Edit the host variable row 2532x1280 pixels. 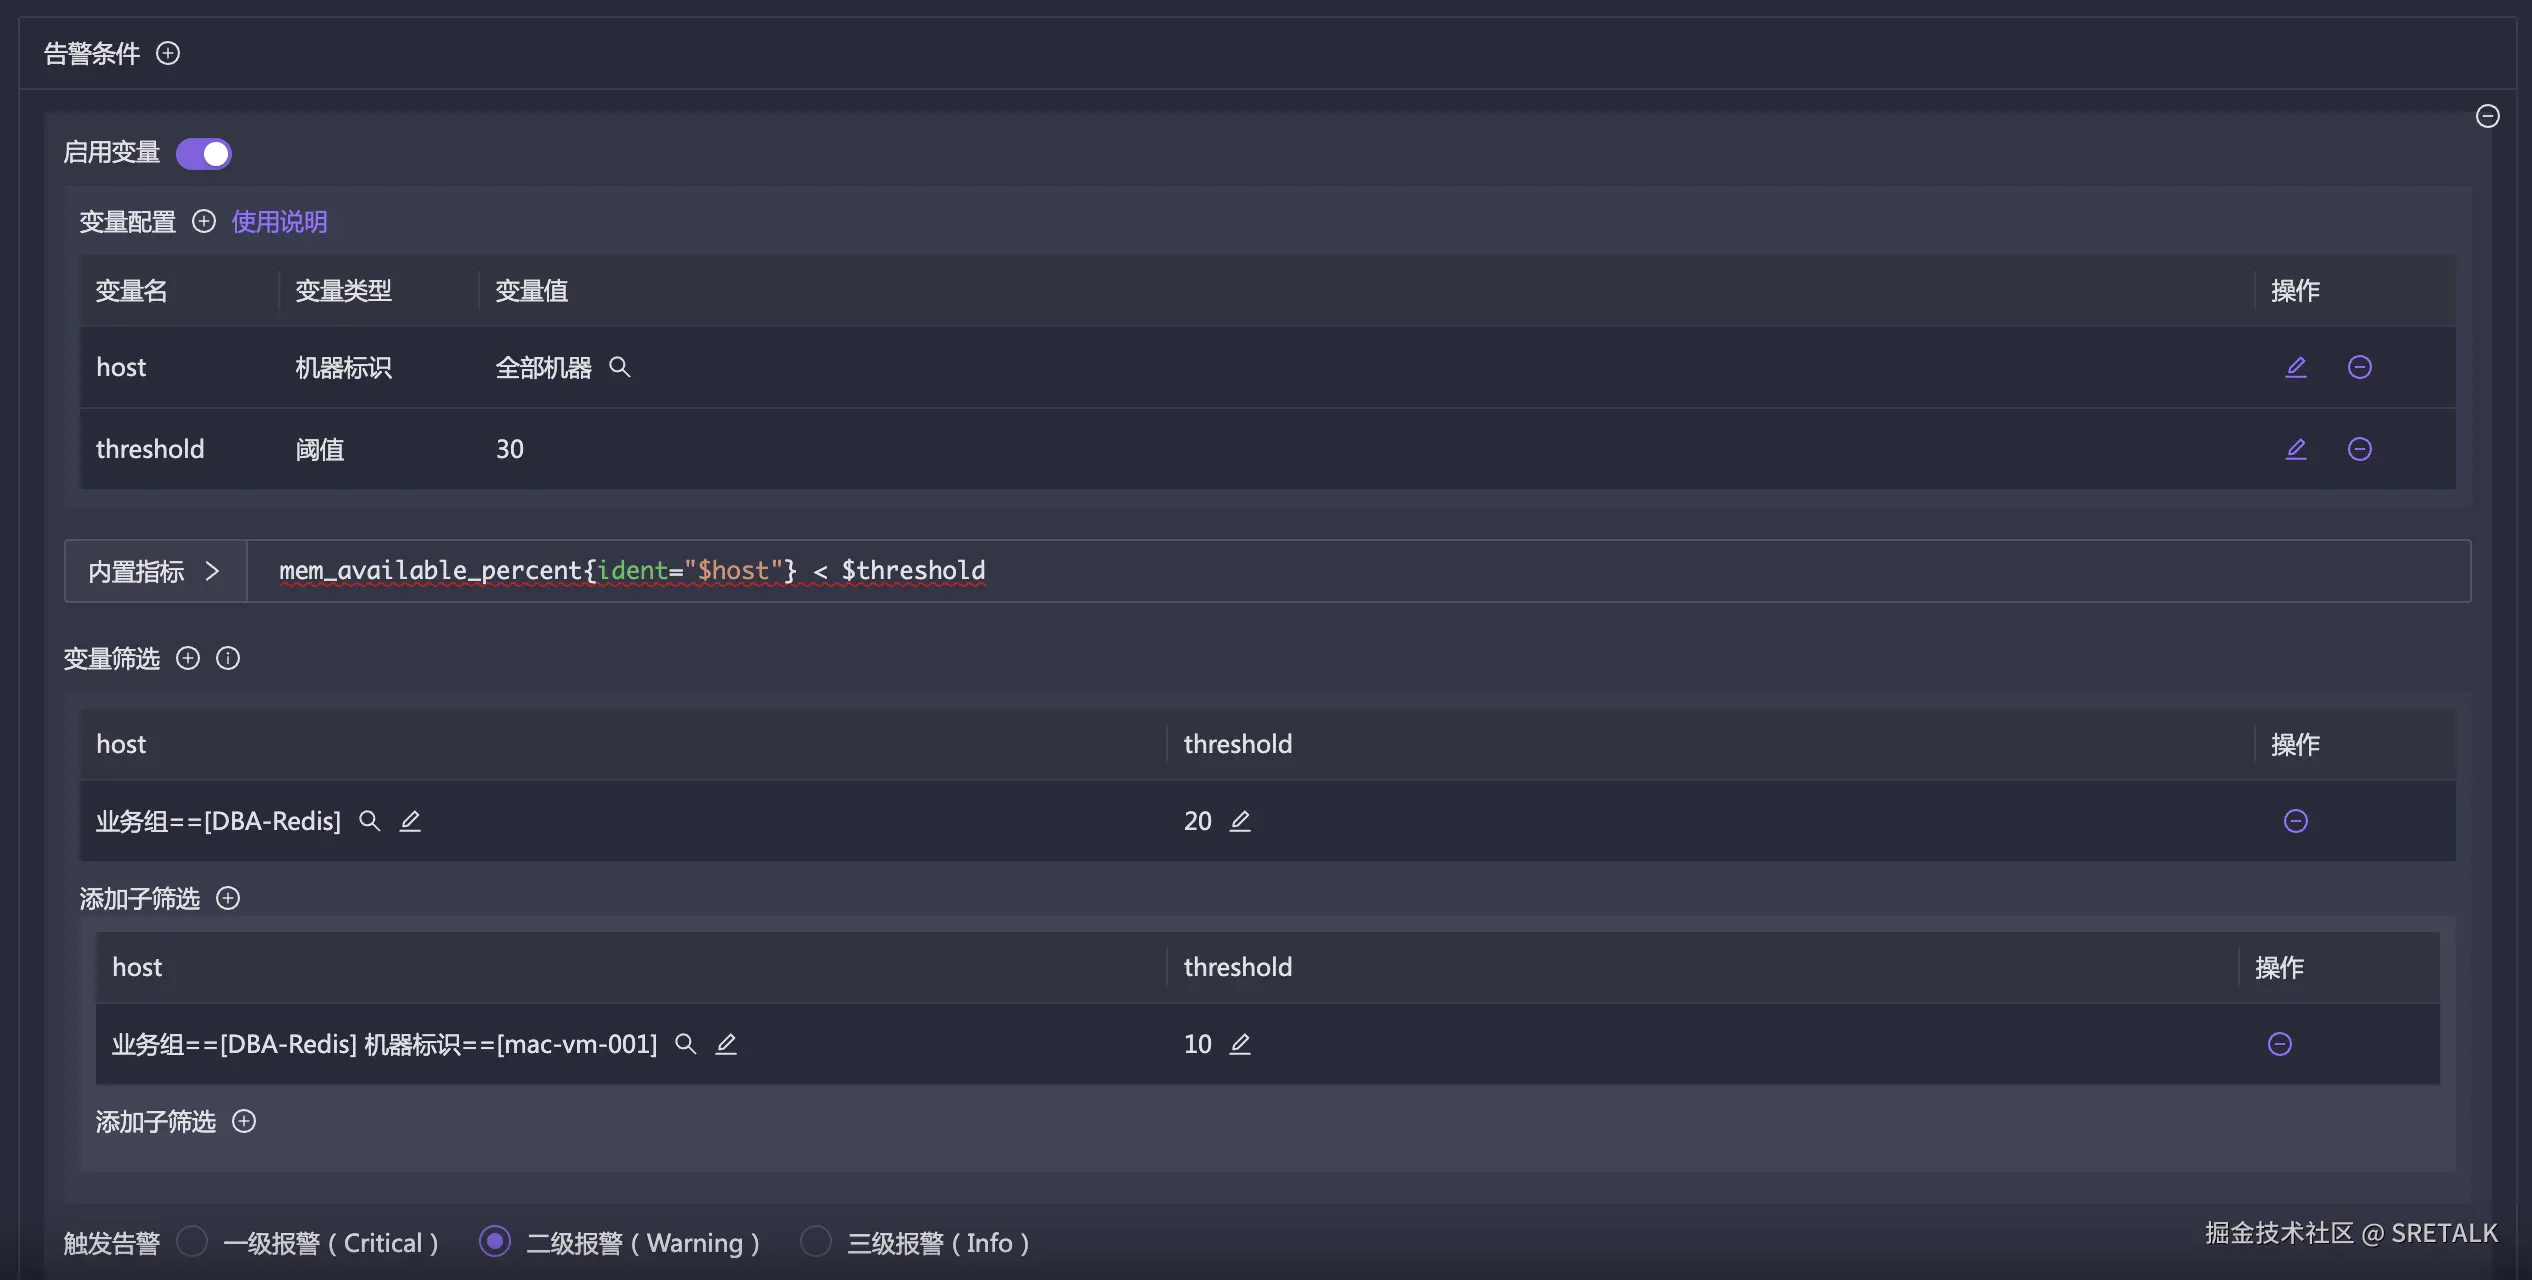2296,367
